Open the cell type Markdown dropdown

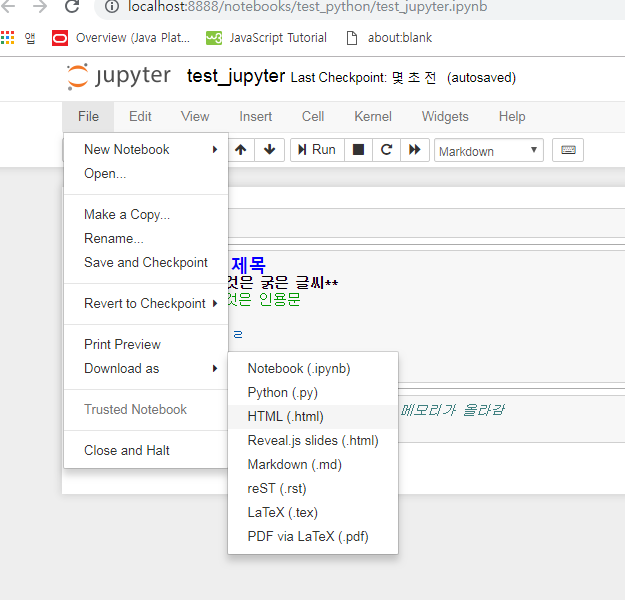click(489, 150)
